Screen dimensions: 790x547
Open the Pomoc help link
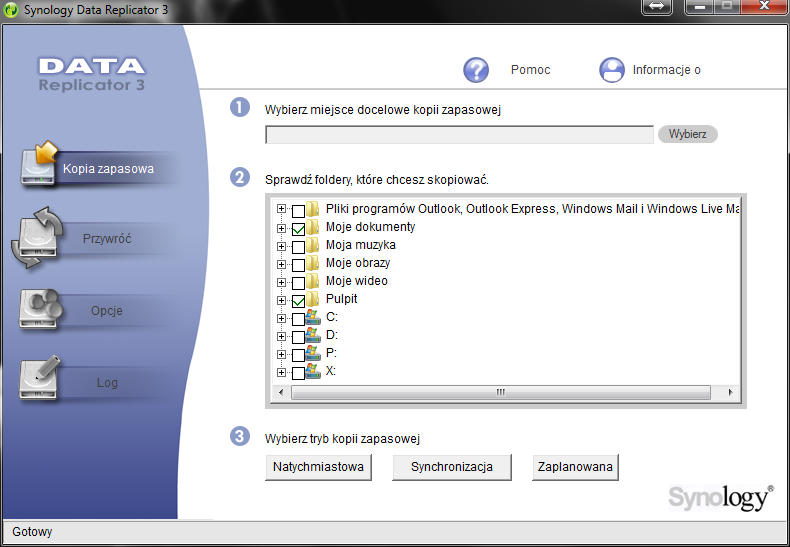click(531, 70)
